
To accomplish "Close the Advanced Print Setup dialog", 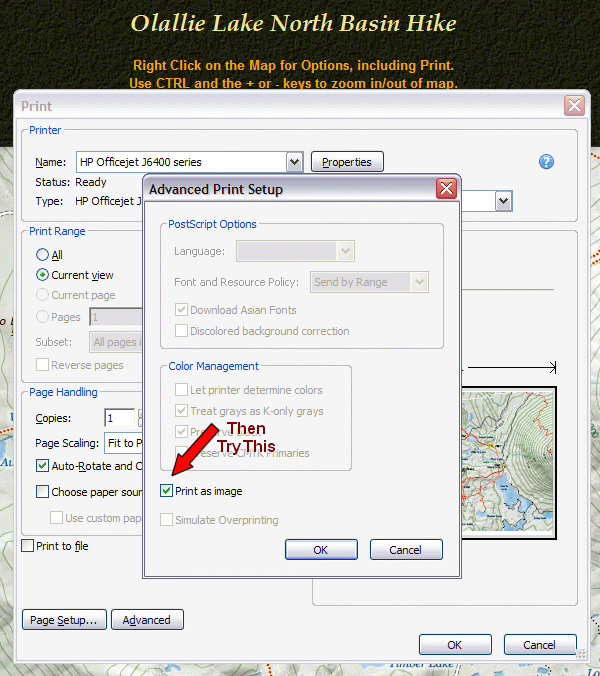I will [446, 189].
